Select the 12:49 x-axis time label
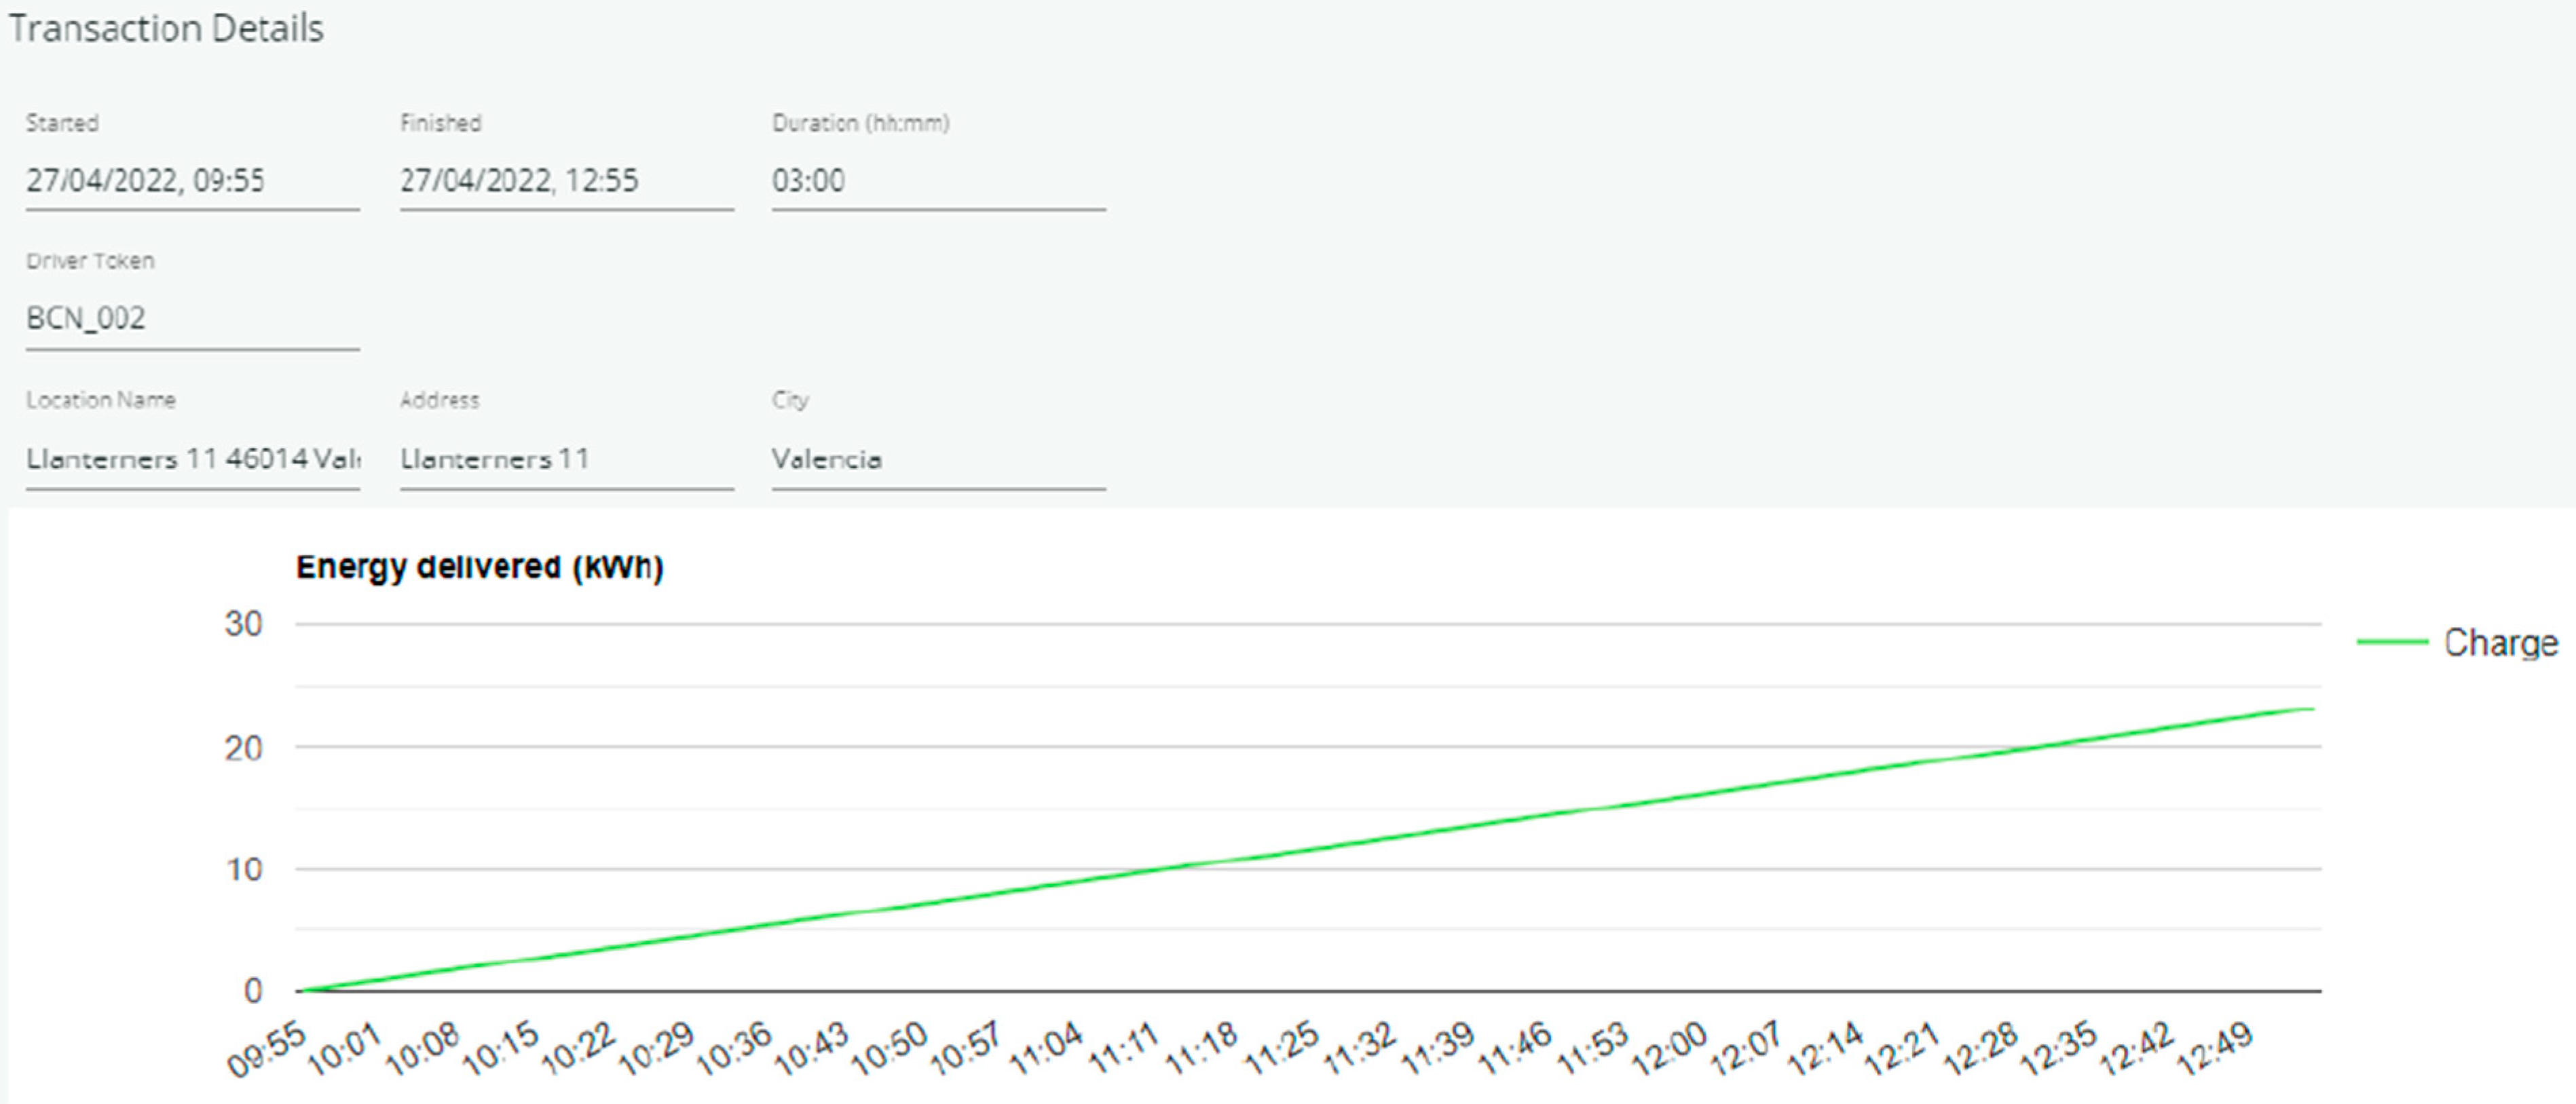 [2214, 1049]
